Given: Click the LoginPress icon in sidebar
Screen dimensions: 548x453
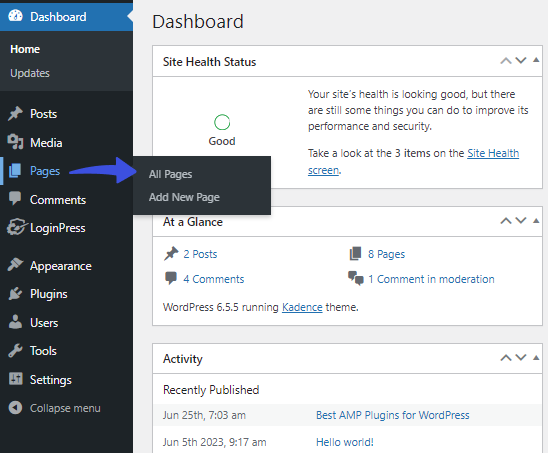Looking at the screenshot, I should (x=16, y=227).
